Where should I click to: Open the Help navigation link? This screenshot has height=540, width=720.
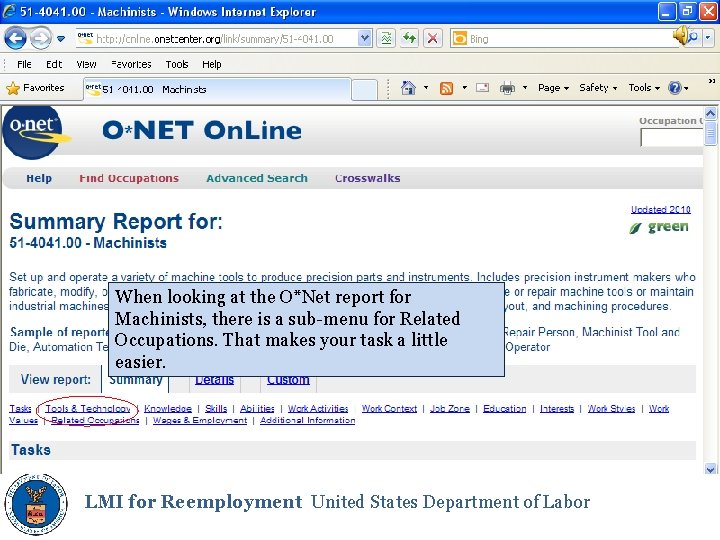pos(39,178)
